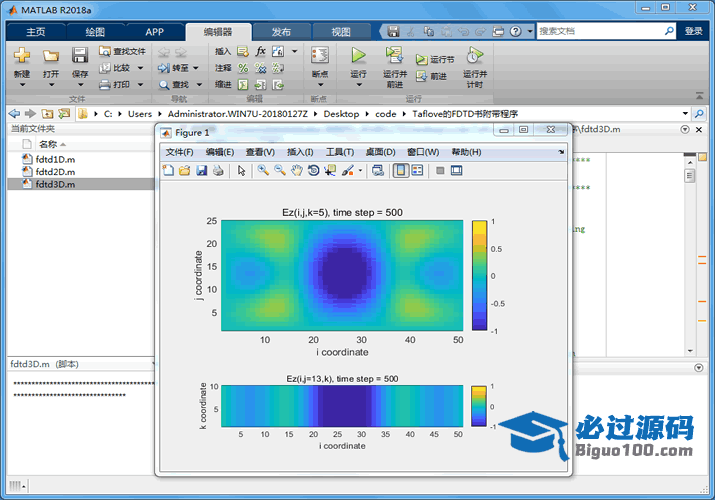Switch to the Home (主页) tab
Viewport: 715px width, 500px height.
pos(36,32)
